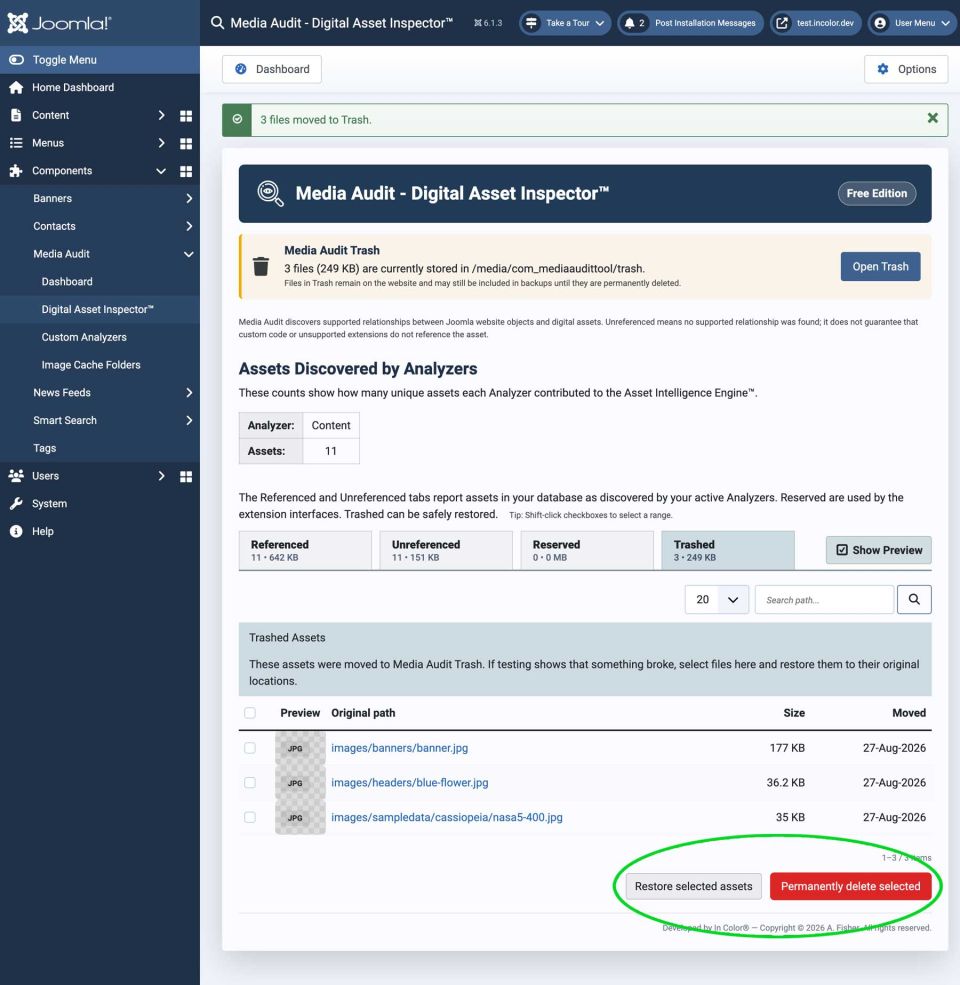The image size is (960, 985).
Task: Click the green success check icon
Action: click(237, 119)
